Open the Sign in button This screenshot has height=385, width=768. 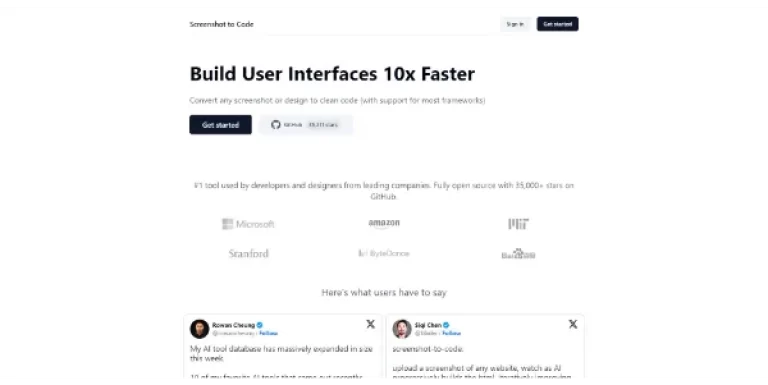point(515,24)
